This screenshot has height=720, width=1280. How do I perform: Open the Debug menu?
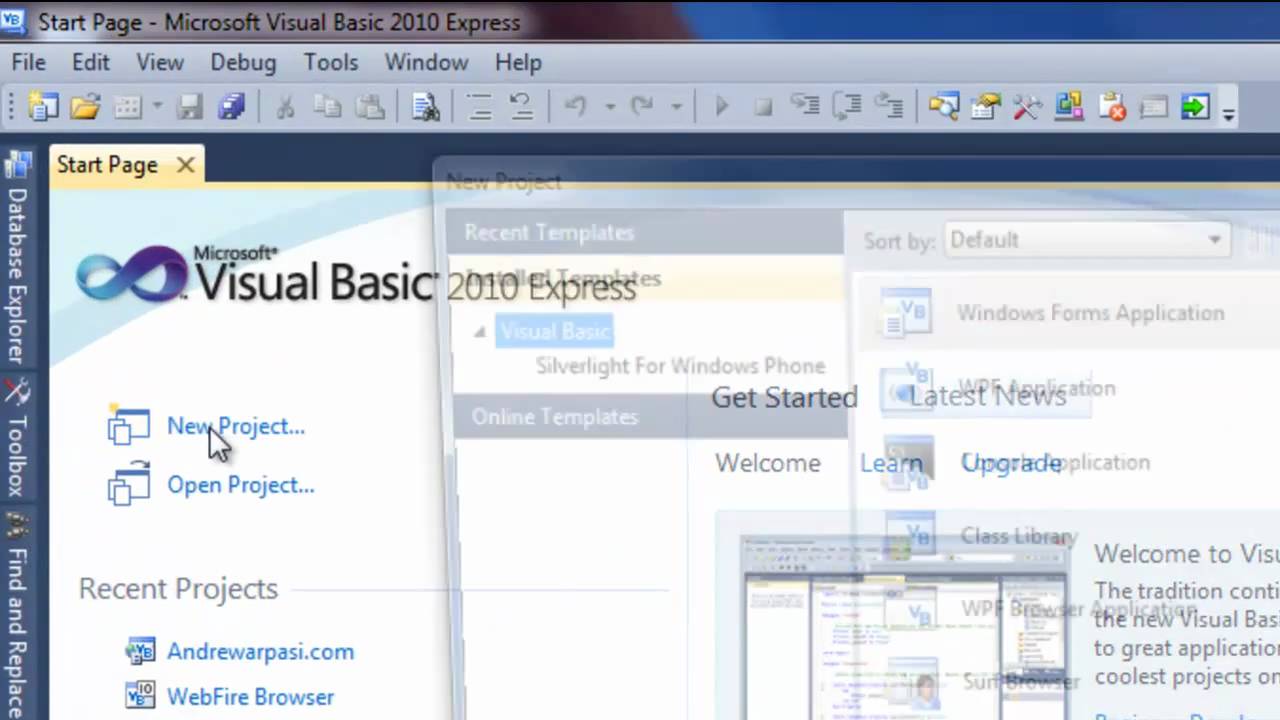coord(243,62)
